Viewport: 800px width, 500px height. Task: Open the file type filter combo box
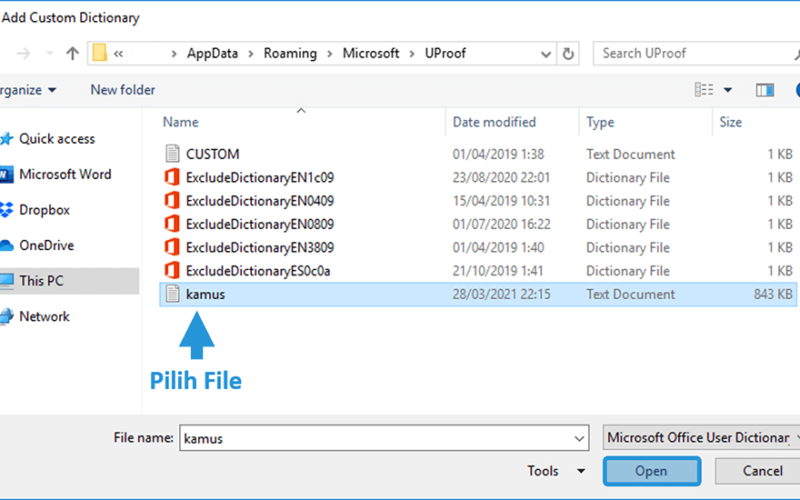[x=701, y=438]
